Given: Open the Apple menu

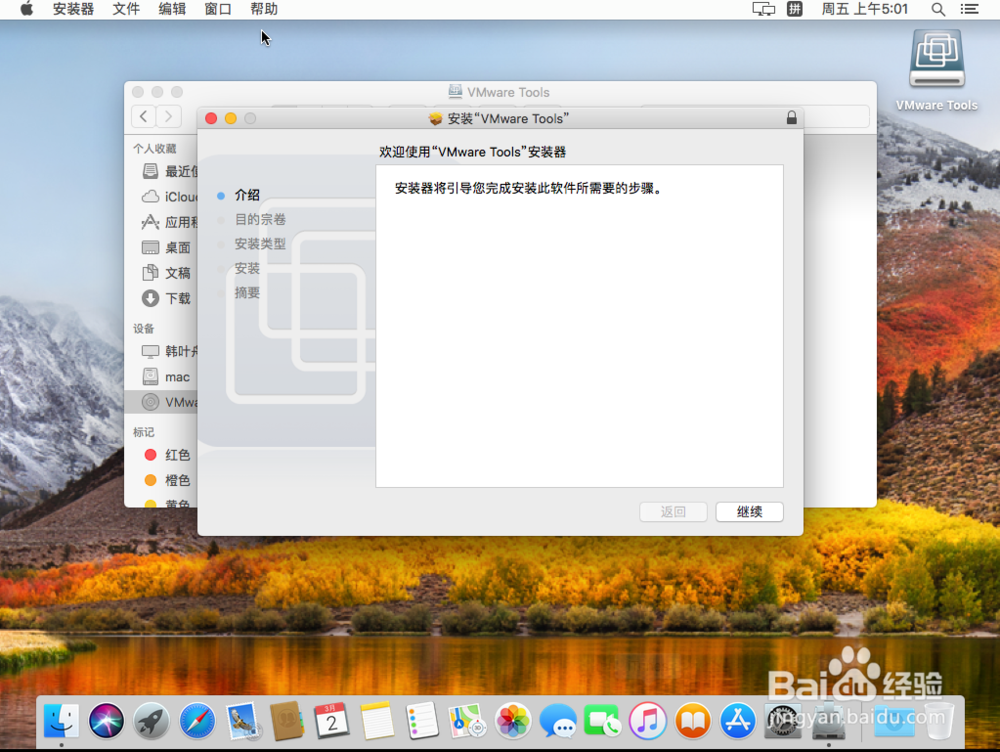Looking at the screenshot, I should (x=26, y=9).
